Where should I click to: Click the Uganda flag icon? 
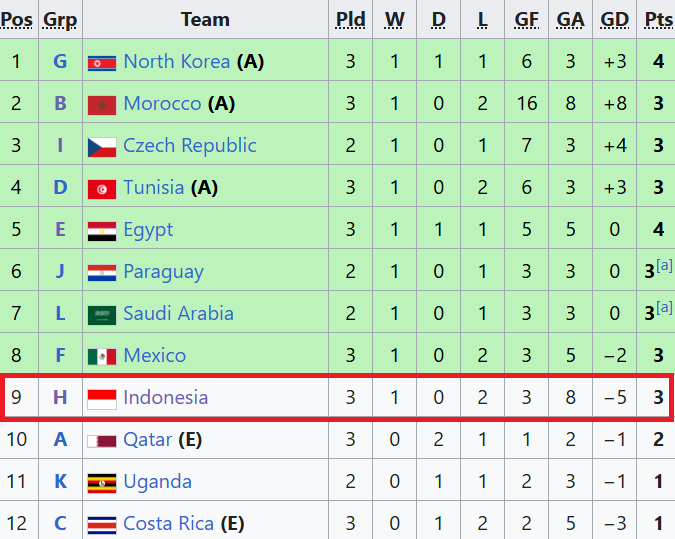102,482
